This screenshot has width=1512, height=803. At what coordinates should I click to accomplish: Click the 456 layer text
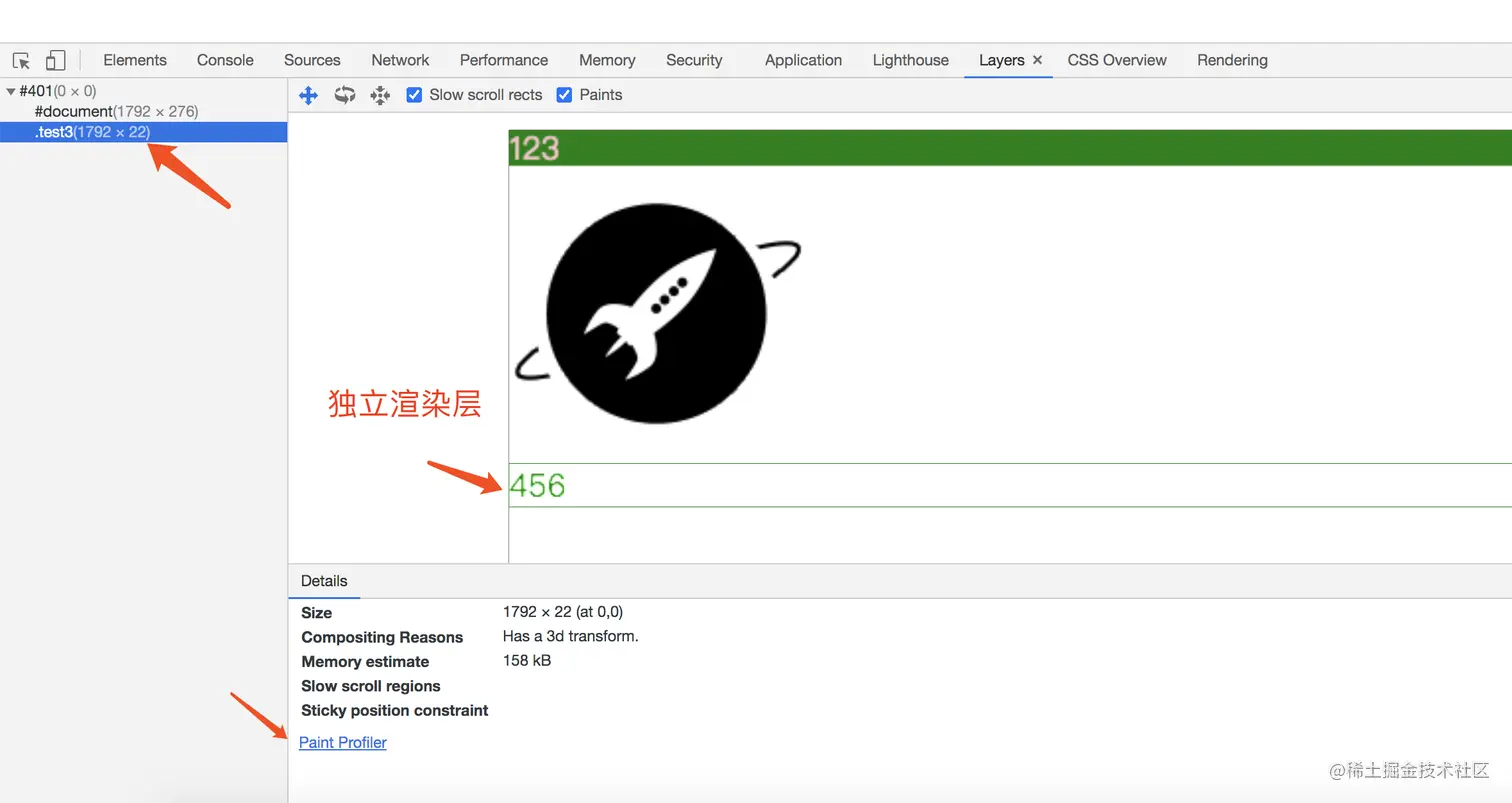[537, 486]
